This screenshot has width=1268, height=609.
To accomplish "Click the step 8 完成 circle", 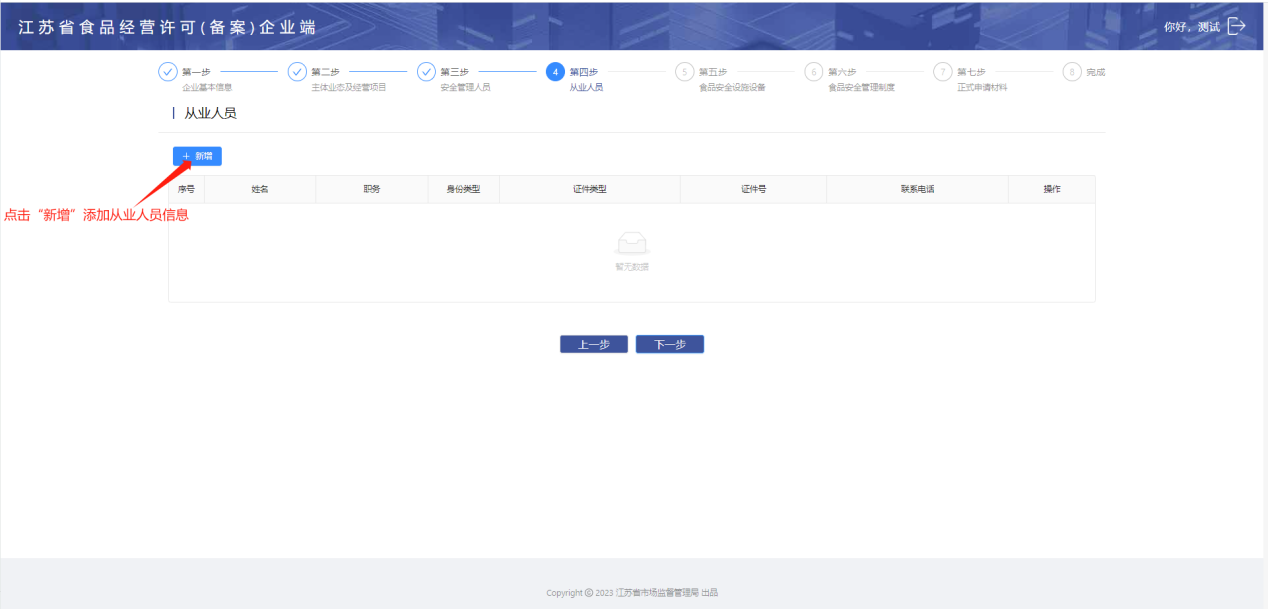I will [1072, 72].
